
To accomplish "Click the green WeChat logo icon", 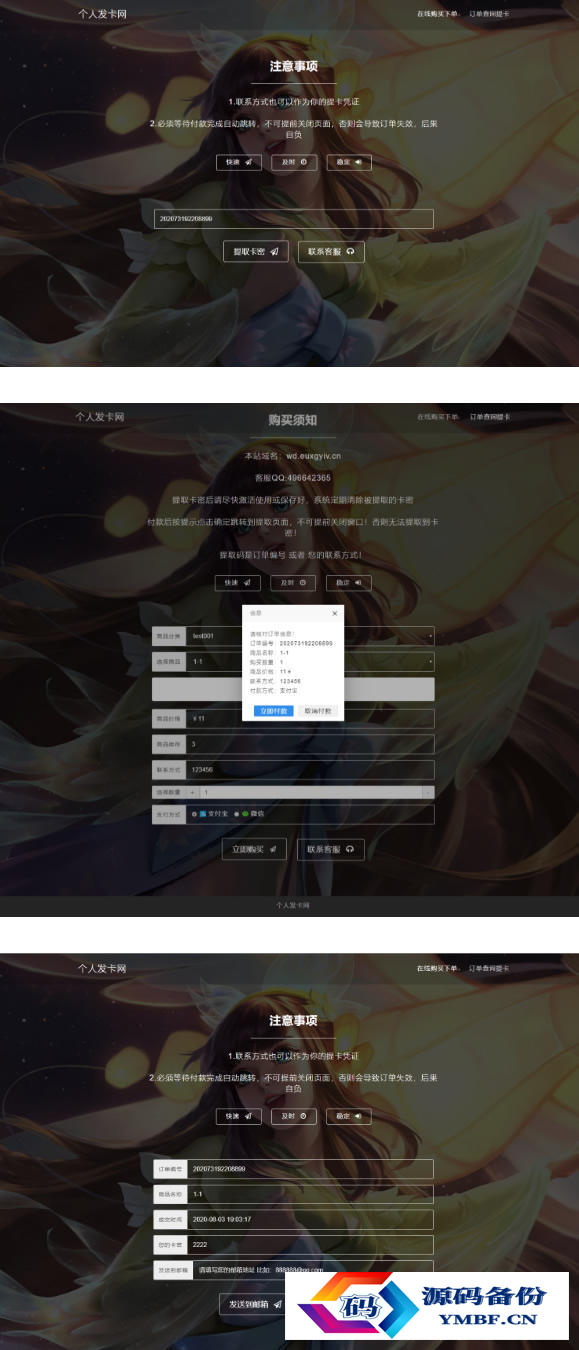I will [x=245, y=814].
